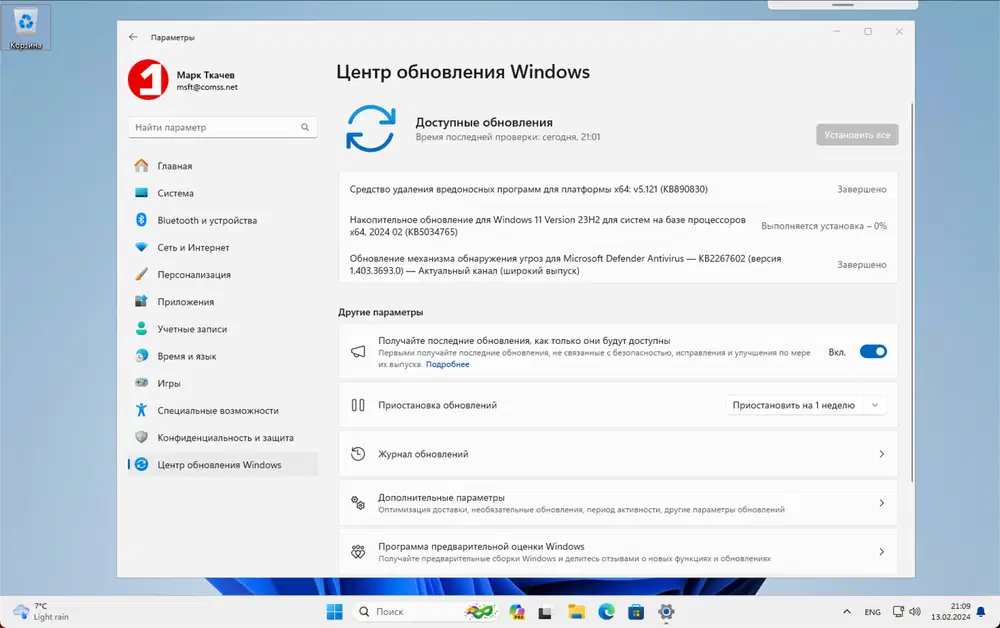
Task: Click the Home (Главная) house icon
Action: (x=141, y=166)
